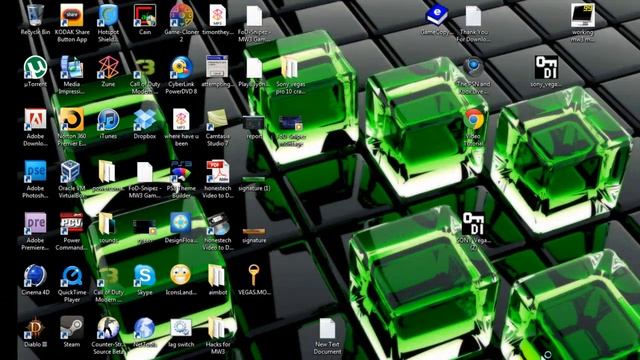This screenshot has height=360, width=640.
Task: Open Steam
Action: [x=72, y=328]
